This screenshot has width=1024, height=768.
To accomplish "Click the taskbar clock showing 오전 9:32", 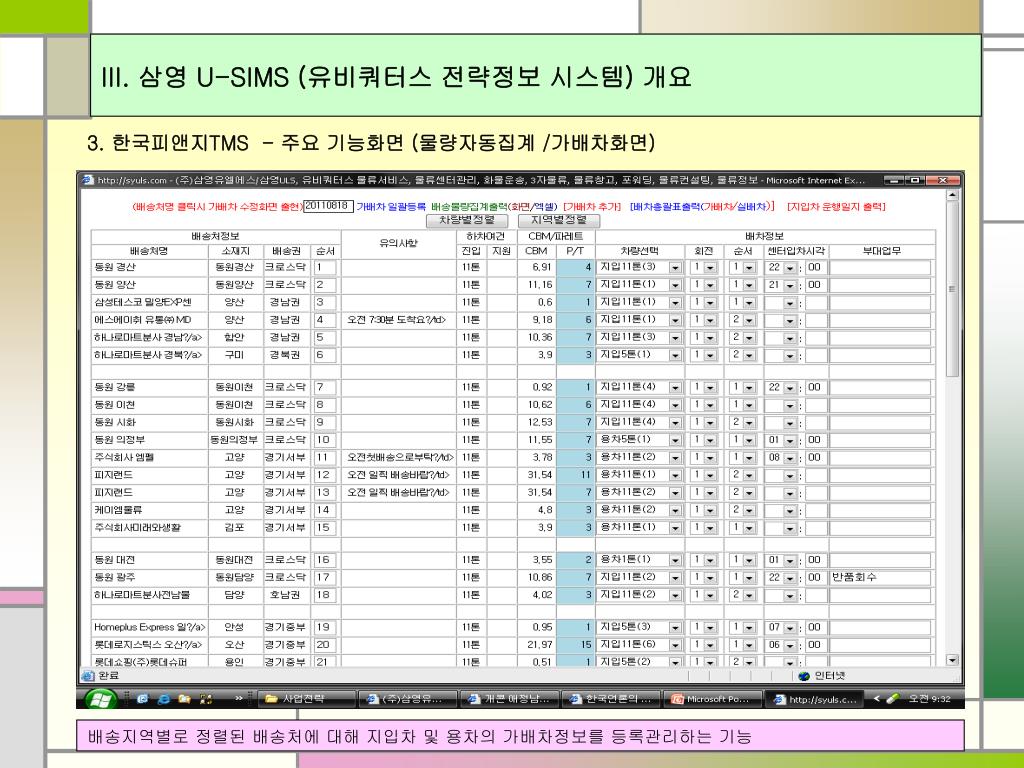I will coord(929,699).
